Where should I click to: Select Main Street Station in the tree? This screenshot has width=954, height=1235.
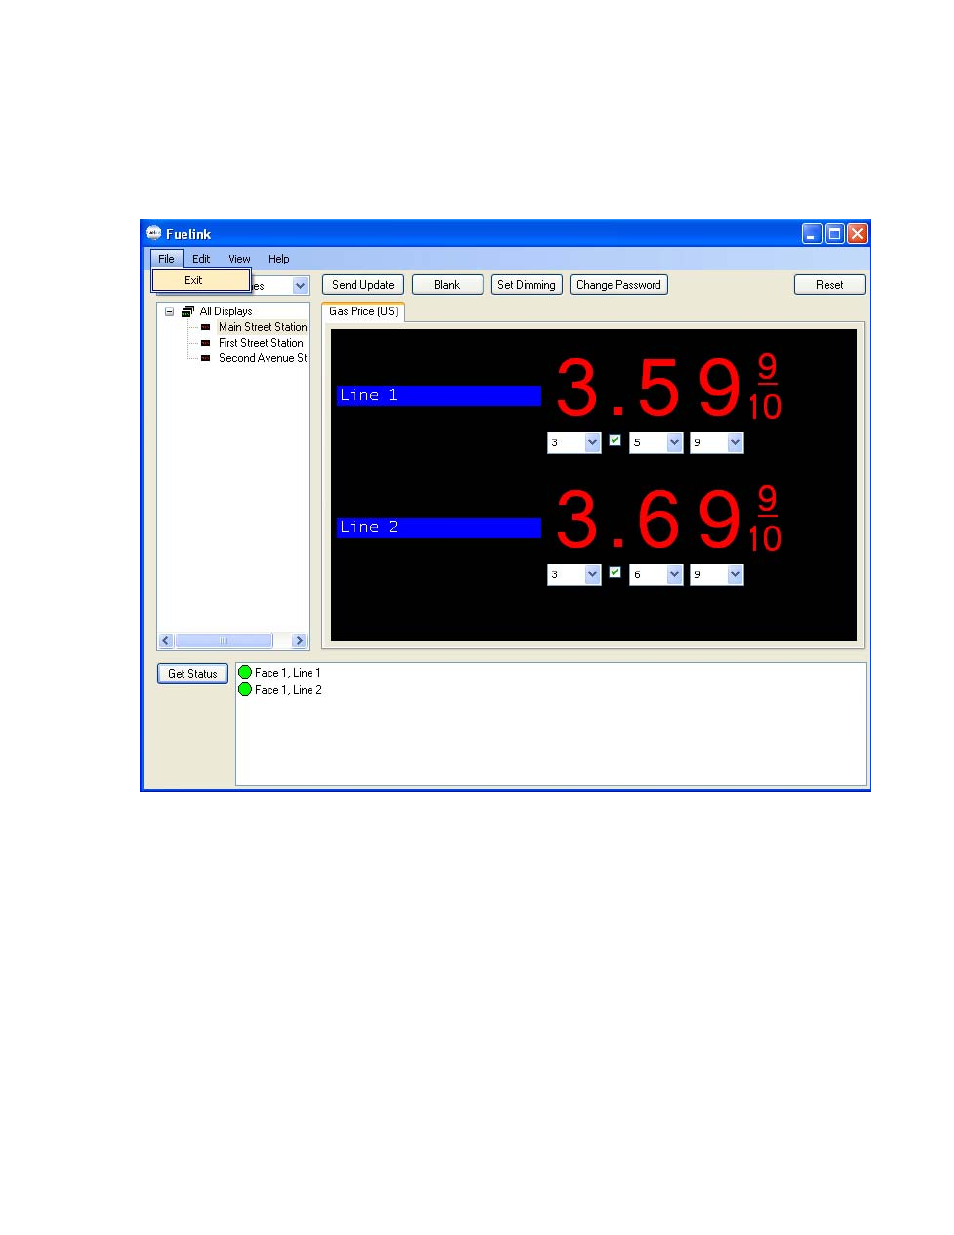[x=263, y=327]
